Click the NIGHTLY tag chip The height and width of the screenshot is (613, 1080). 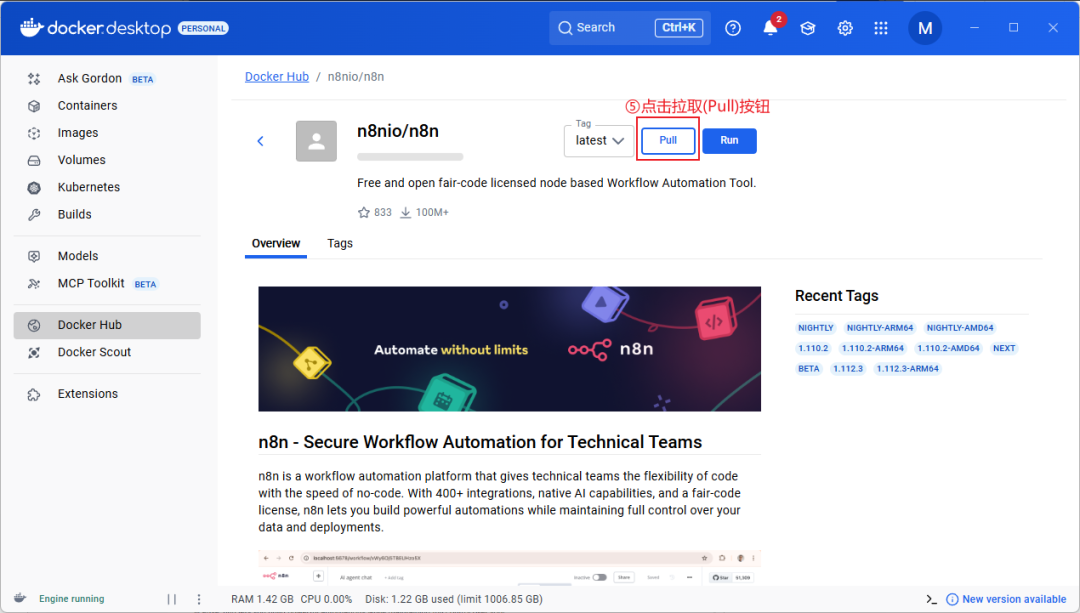816,328
